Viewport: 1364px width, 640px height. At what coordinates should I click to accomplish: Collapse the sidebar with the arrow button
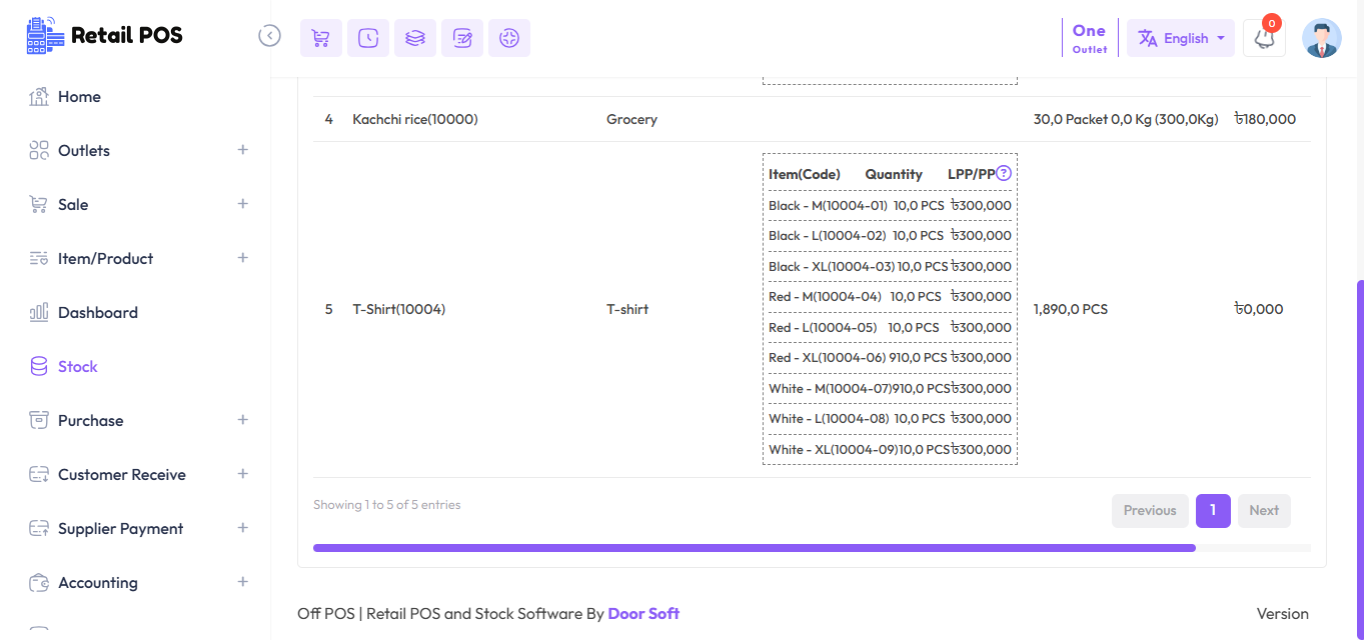(x=269, y=36)
